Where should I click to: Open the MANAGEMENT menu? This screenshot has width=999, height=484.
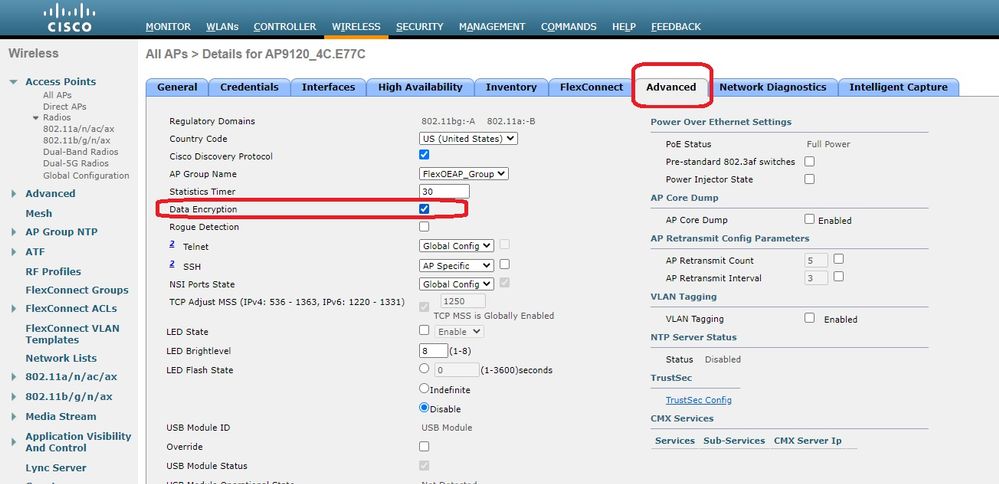coord(492,27)
